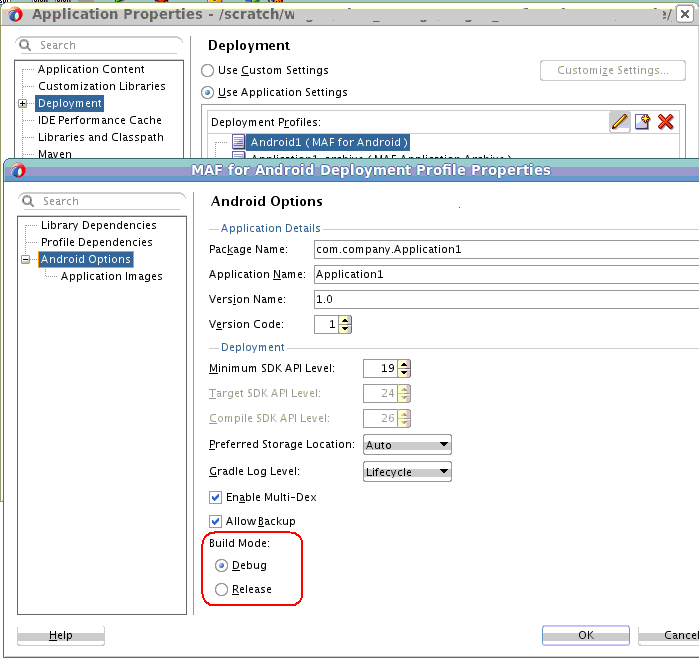Open Preferred Storage Location dropdown
The image size is (699, 658).
pos(407,445)
